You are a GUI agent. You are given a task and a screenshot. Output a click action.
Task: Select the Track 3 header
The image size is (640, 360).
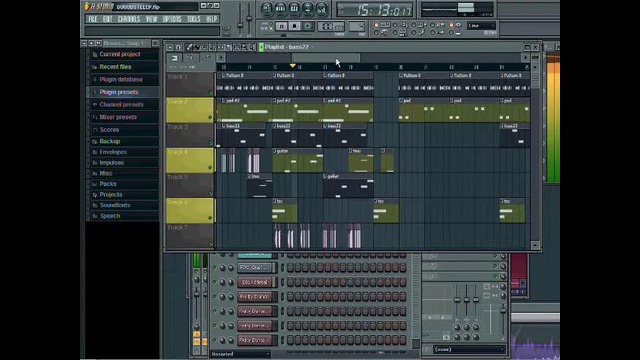pyautogui.click(x=190, y=135)
